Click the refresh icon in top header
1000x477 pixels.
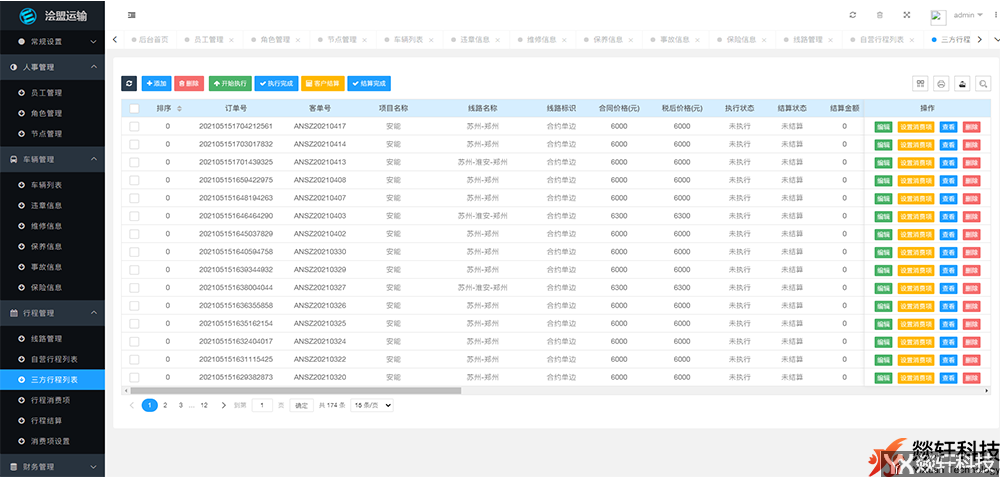[852, 15]
